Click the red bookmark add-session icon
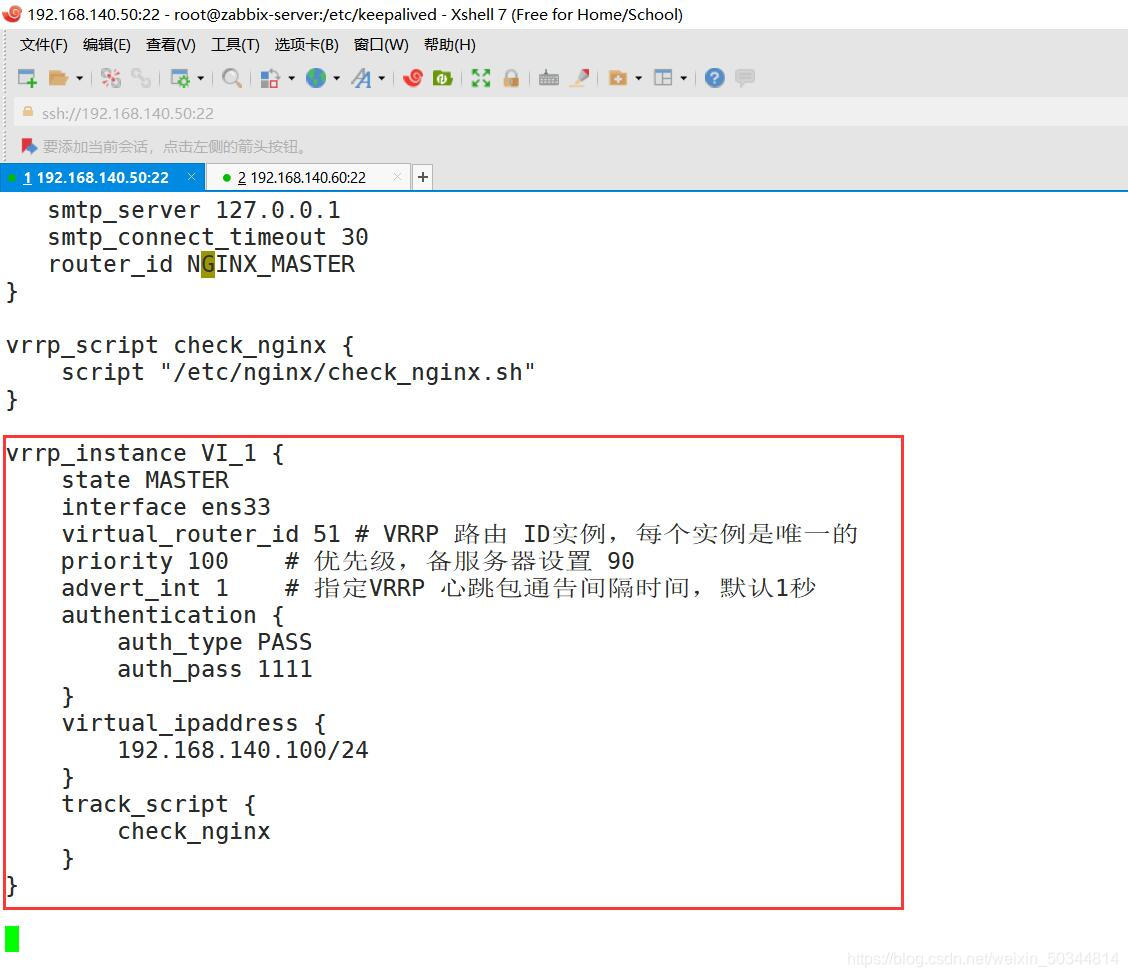1128x977 pixels. tap(29, 146)
